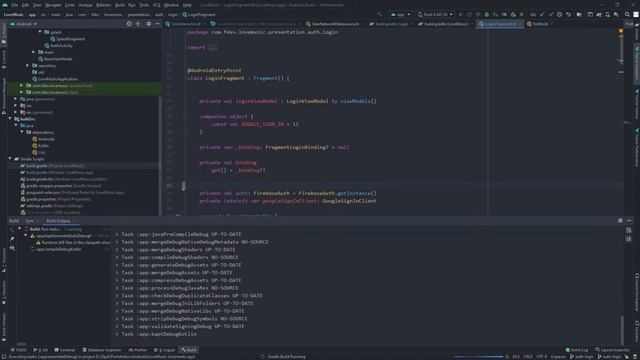Select the Sync tab in Build panel
The height and width of the screenshot is (360, 640).
tap(30, 221)
